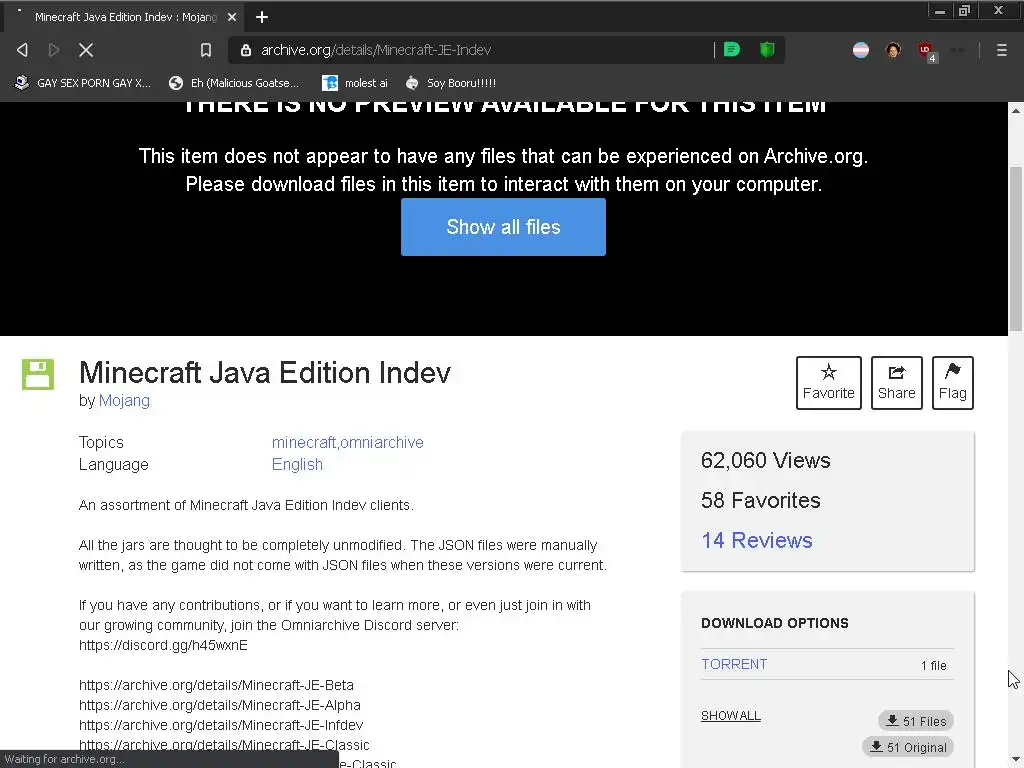Click the forward navigation arrow
Image resolution: width=1024 pixels, height=768 pixels.
pyautogui.click(x=54, y=50)
